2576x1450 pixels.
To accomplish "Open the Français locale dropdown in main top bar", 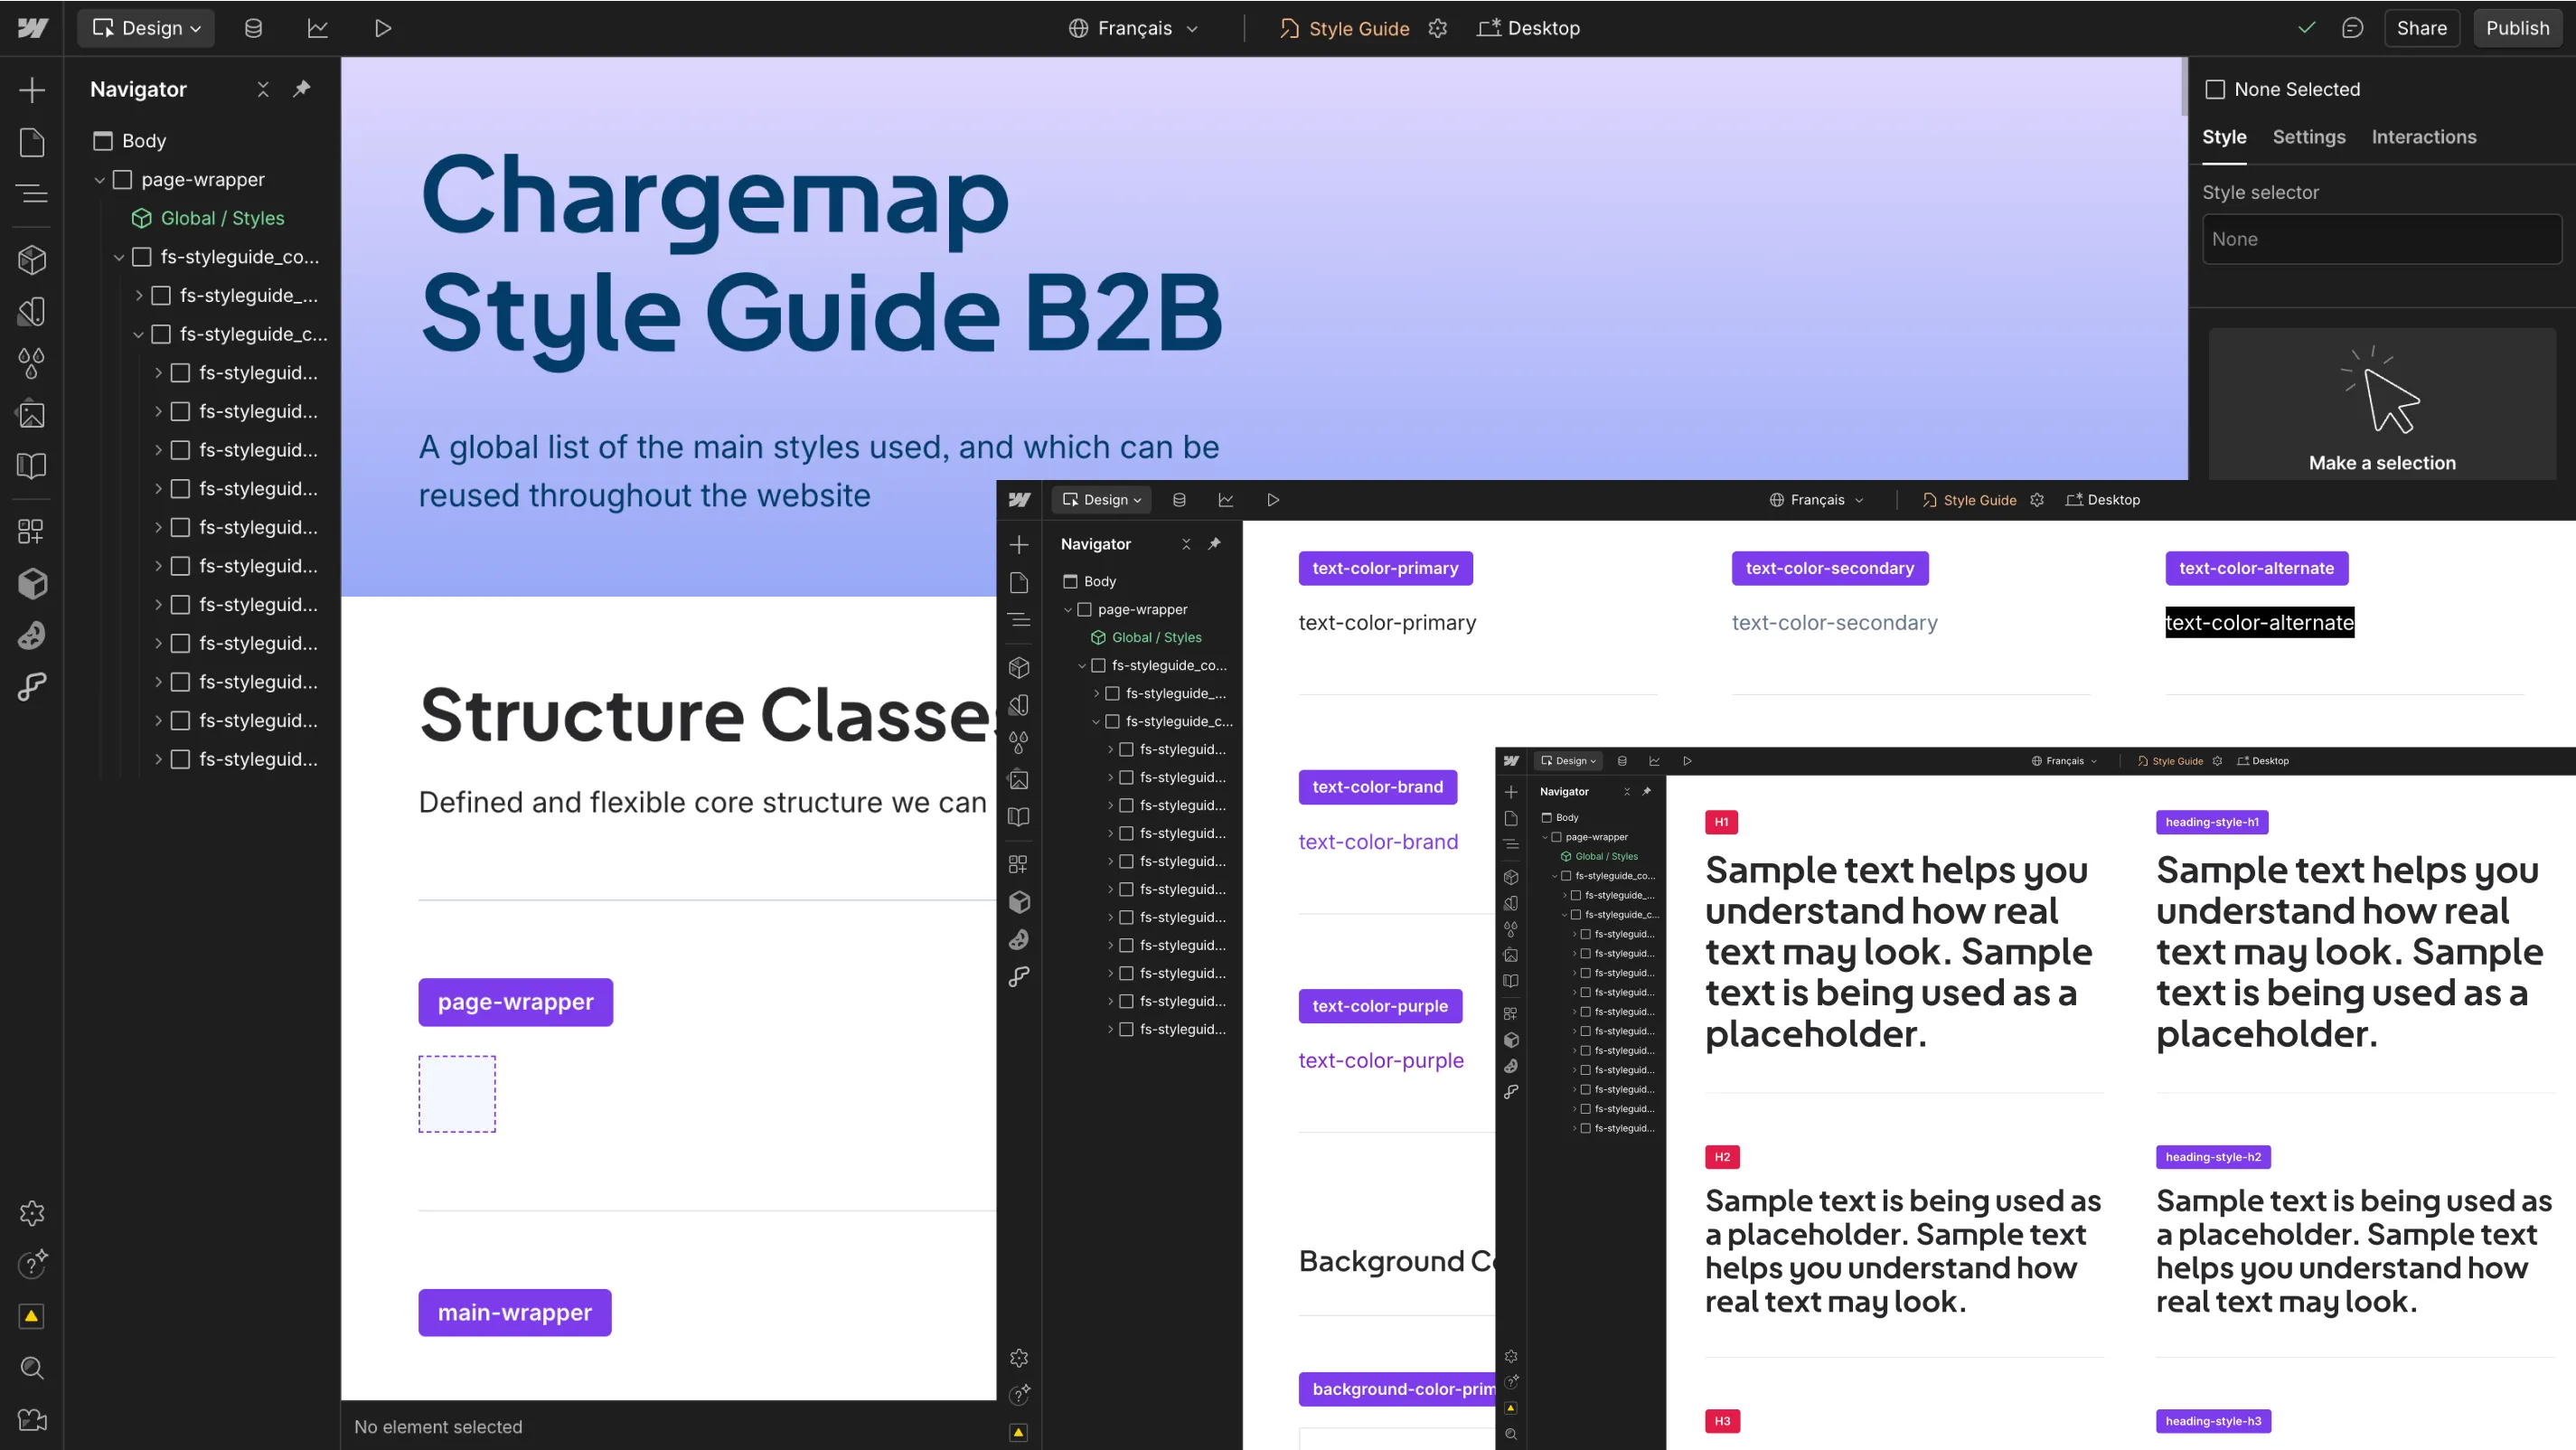I will click(1133, 28).
